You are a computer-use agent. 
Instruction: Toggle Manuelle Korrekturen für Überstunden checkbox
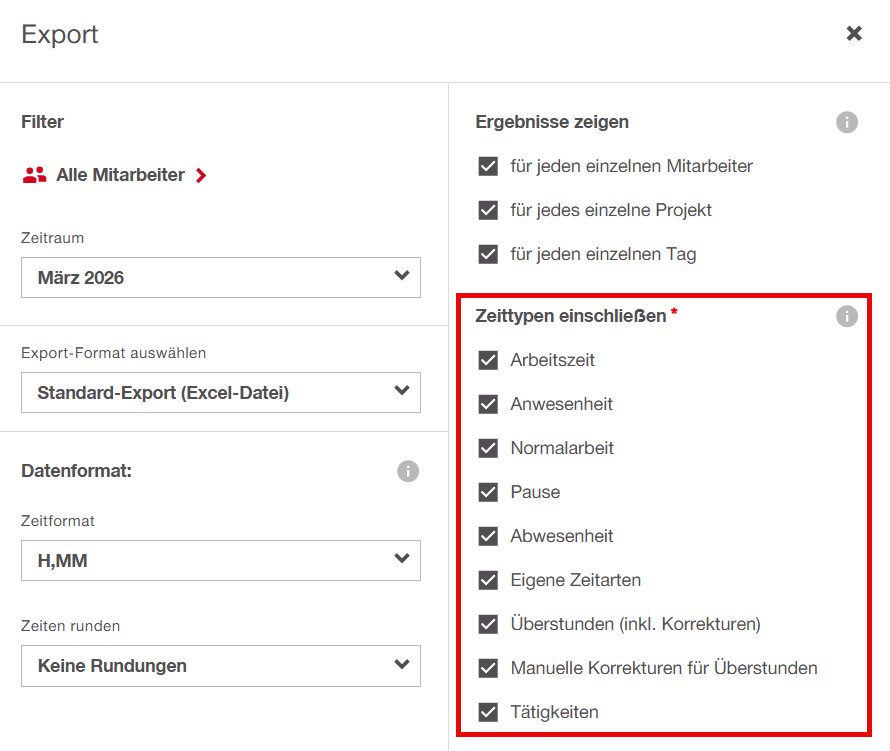pyautogui.click(x=488, y=668)
